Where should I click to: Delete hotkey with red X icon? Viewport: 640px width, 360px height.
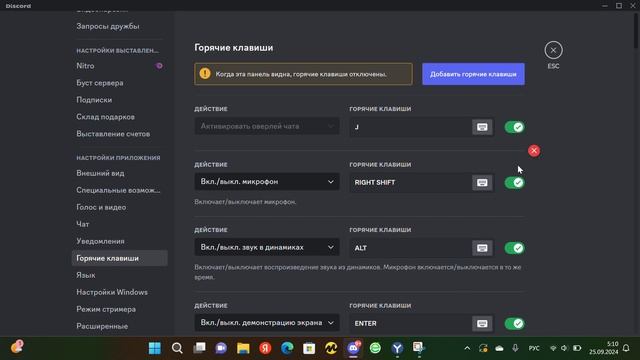[x=533, y=151]
